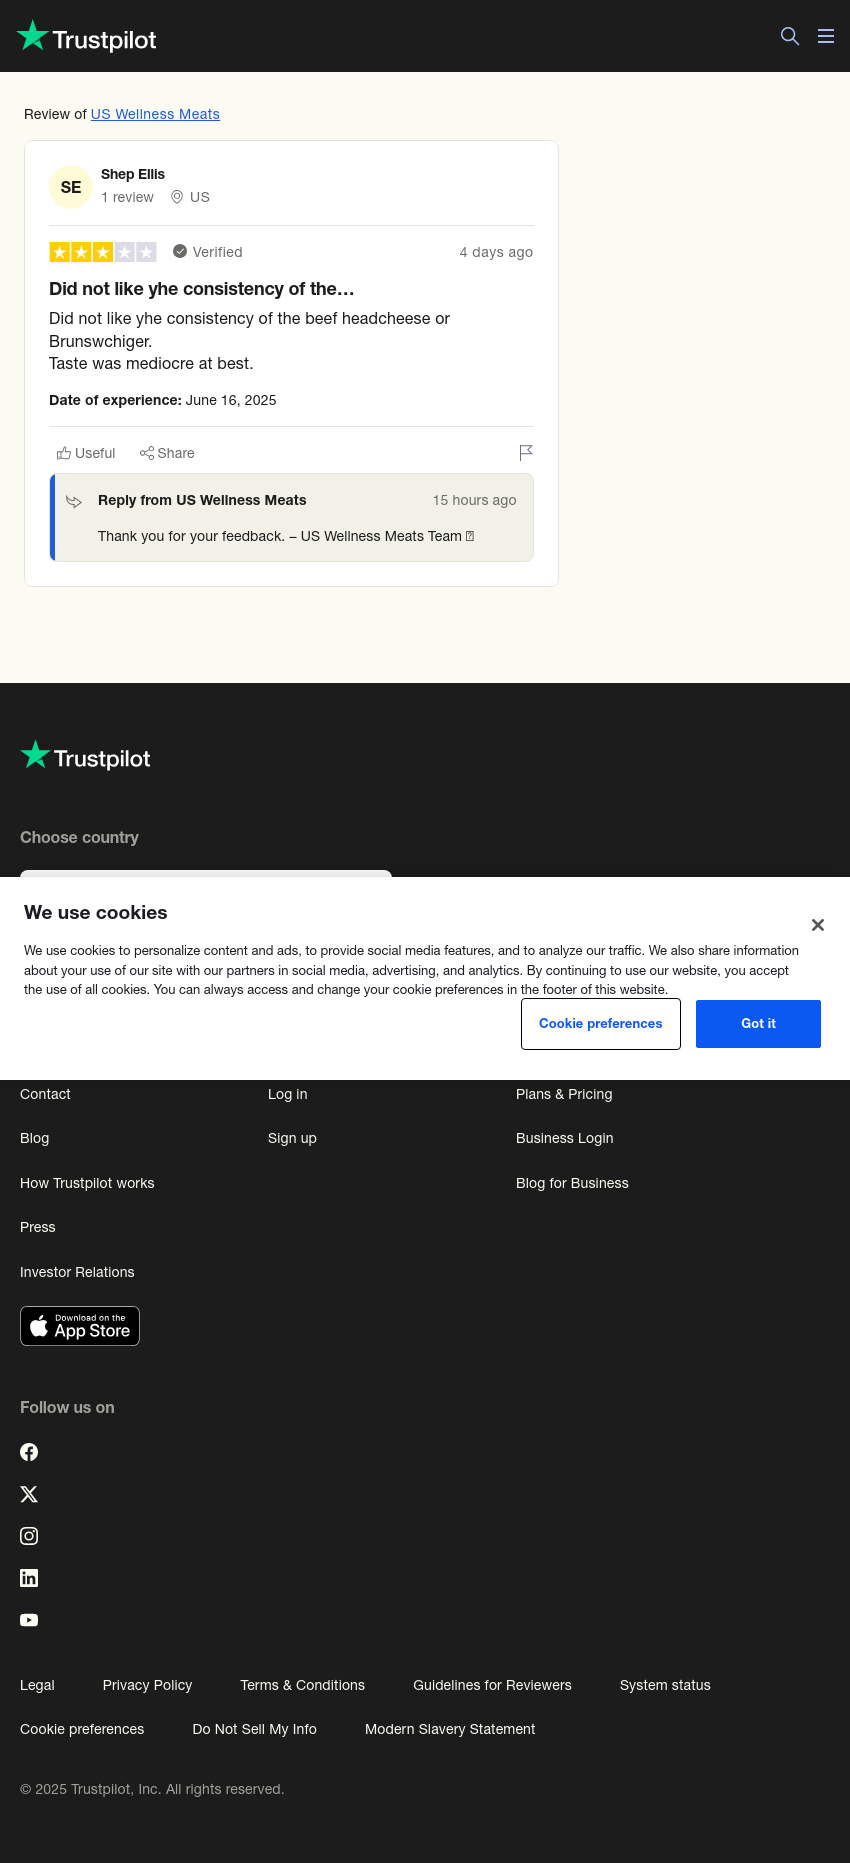This screenshot has width=850, height=1863.
Task: Open Shep Ellis reviewer profile name
Action: pos(133,174)
